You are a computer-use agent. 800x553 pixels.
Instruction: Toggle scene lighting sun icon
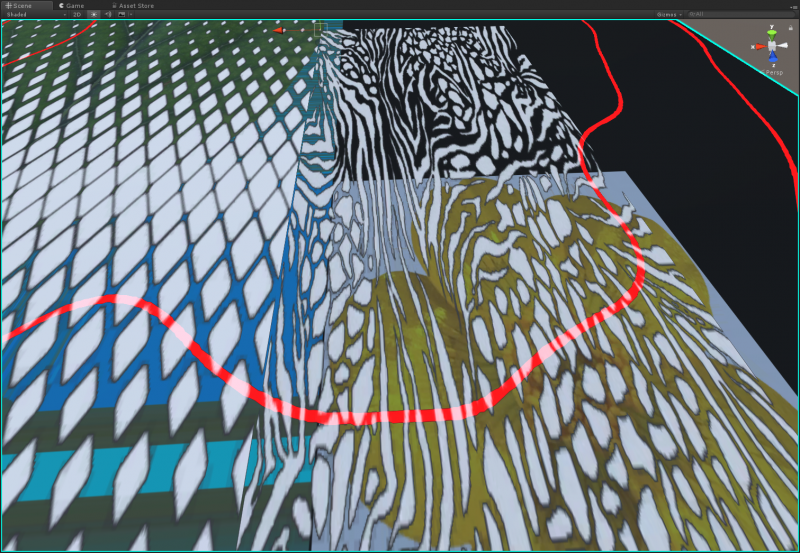point(94,15)
